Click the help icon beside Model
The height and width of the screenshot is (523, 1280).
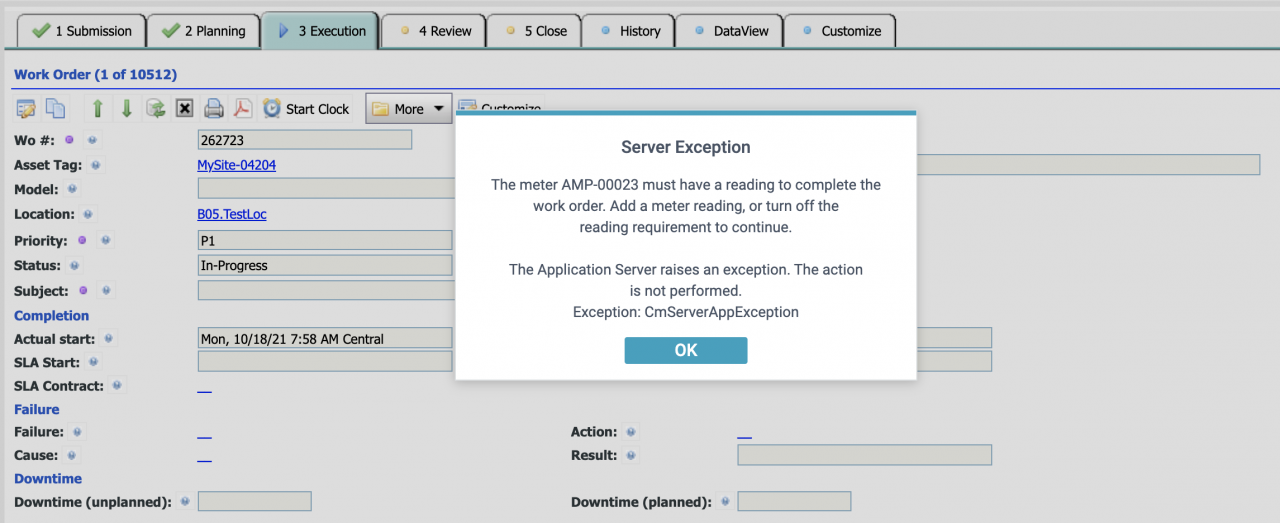click(72, 189)
